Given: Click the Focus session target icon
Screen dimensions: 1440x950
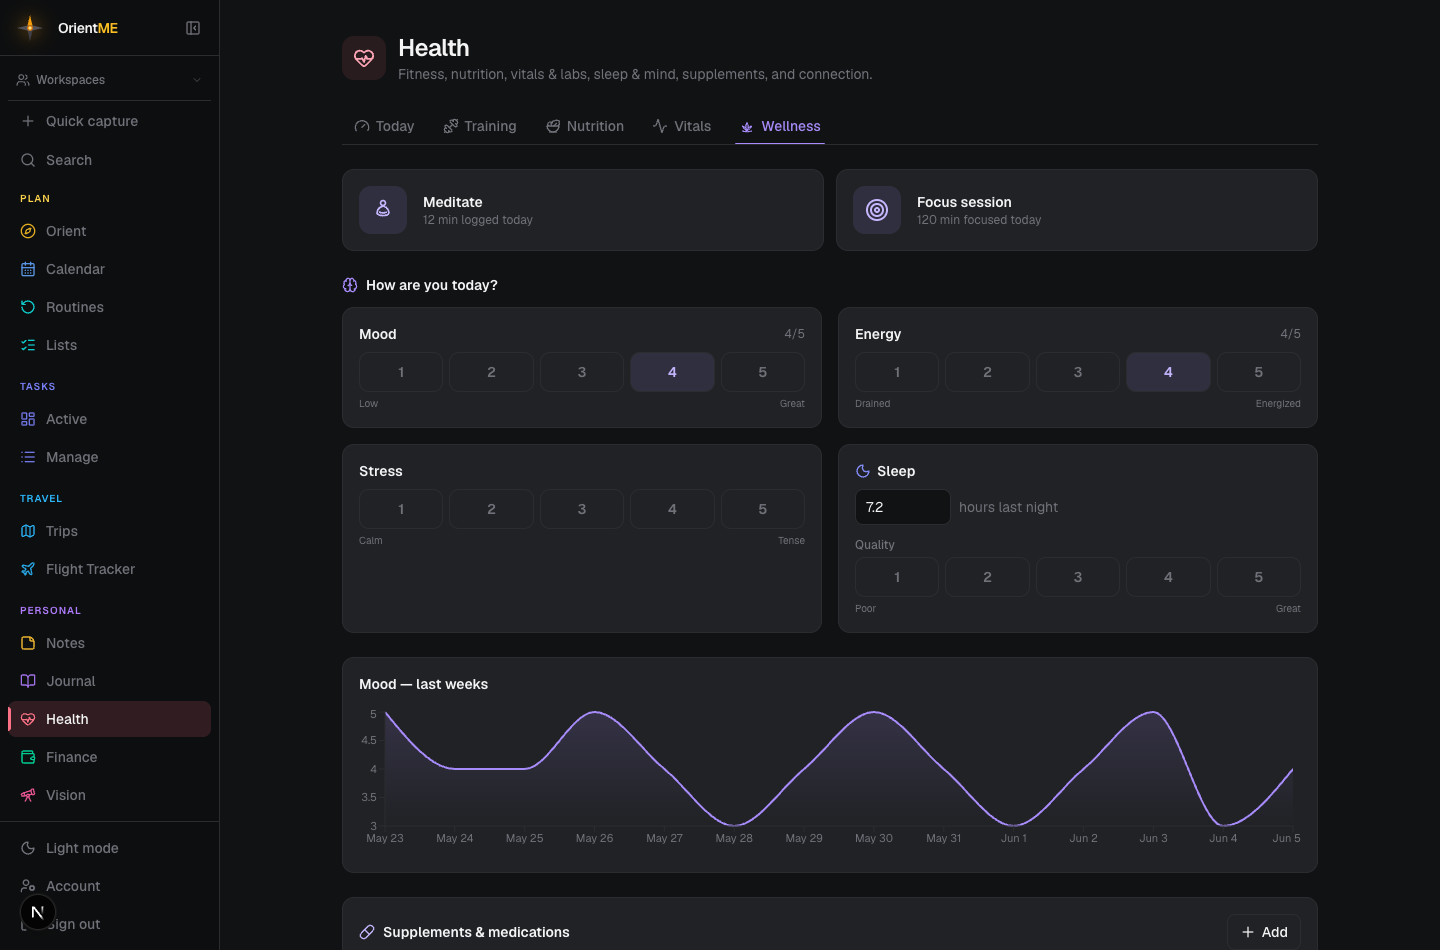Looking at the screenshot, I should tap(877, 210).
